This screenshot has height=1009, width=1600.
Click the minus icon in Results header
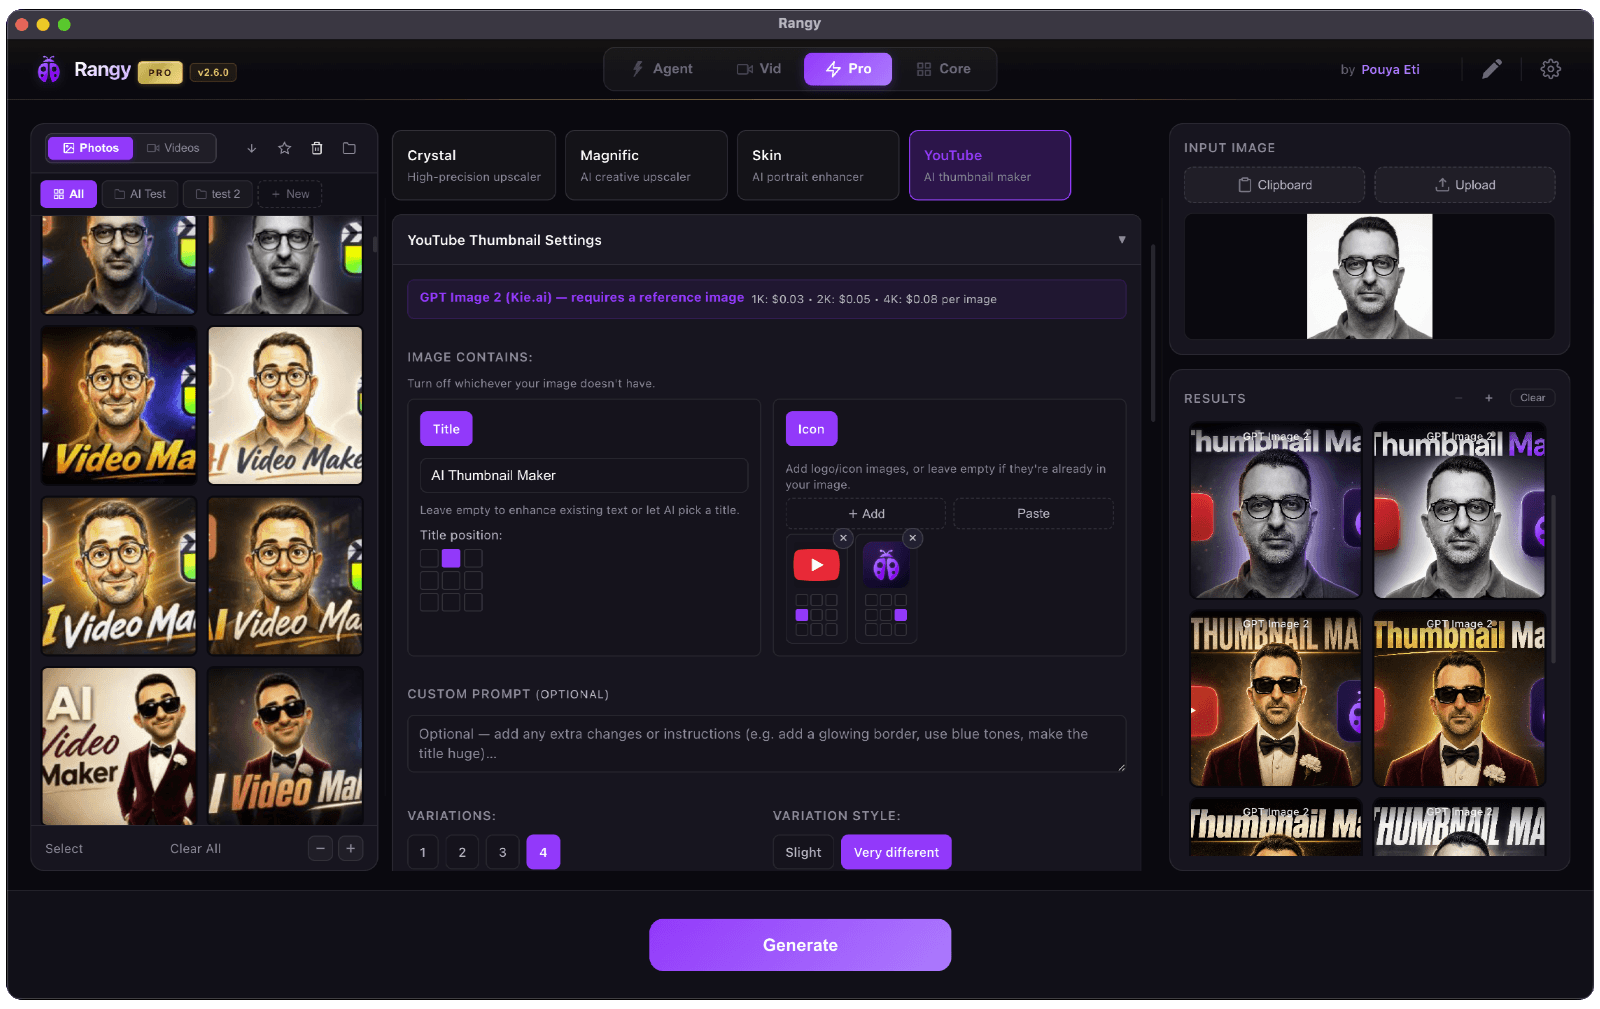pyautogui.click(x=1459, y=398)
